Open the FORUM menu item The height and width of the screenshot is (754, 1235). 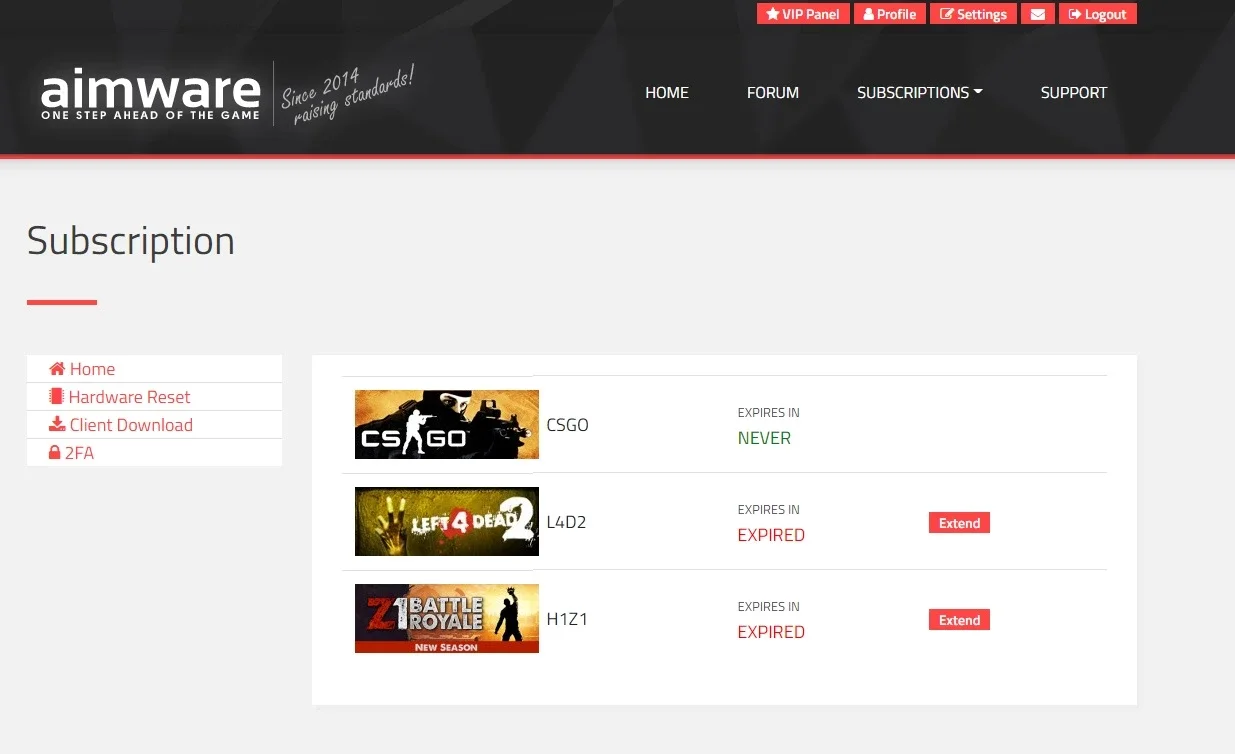773,92
